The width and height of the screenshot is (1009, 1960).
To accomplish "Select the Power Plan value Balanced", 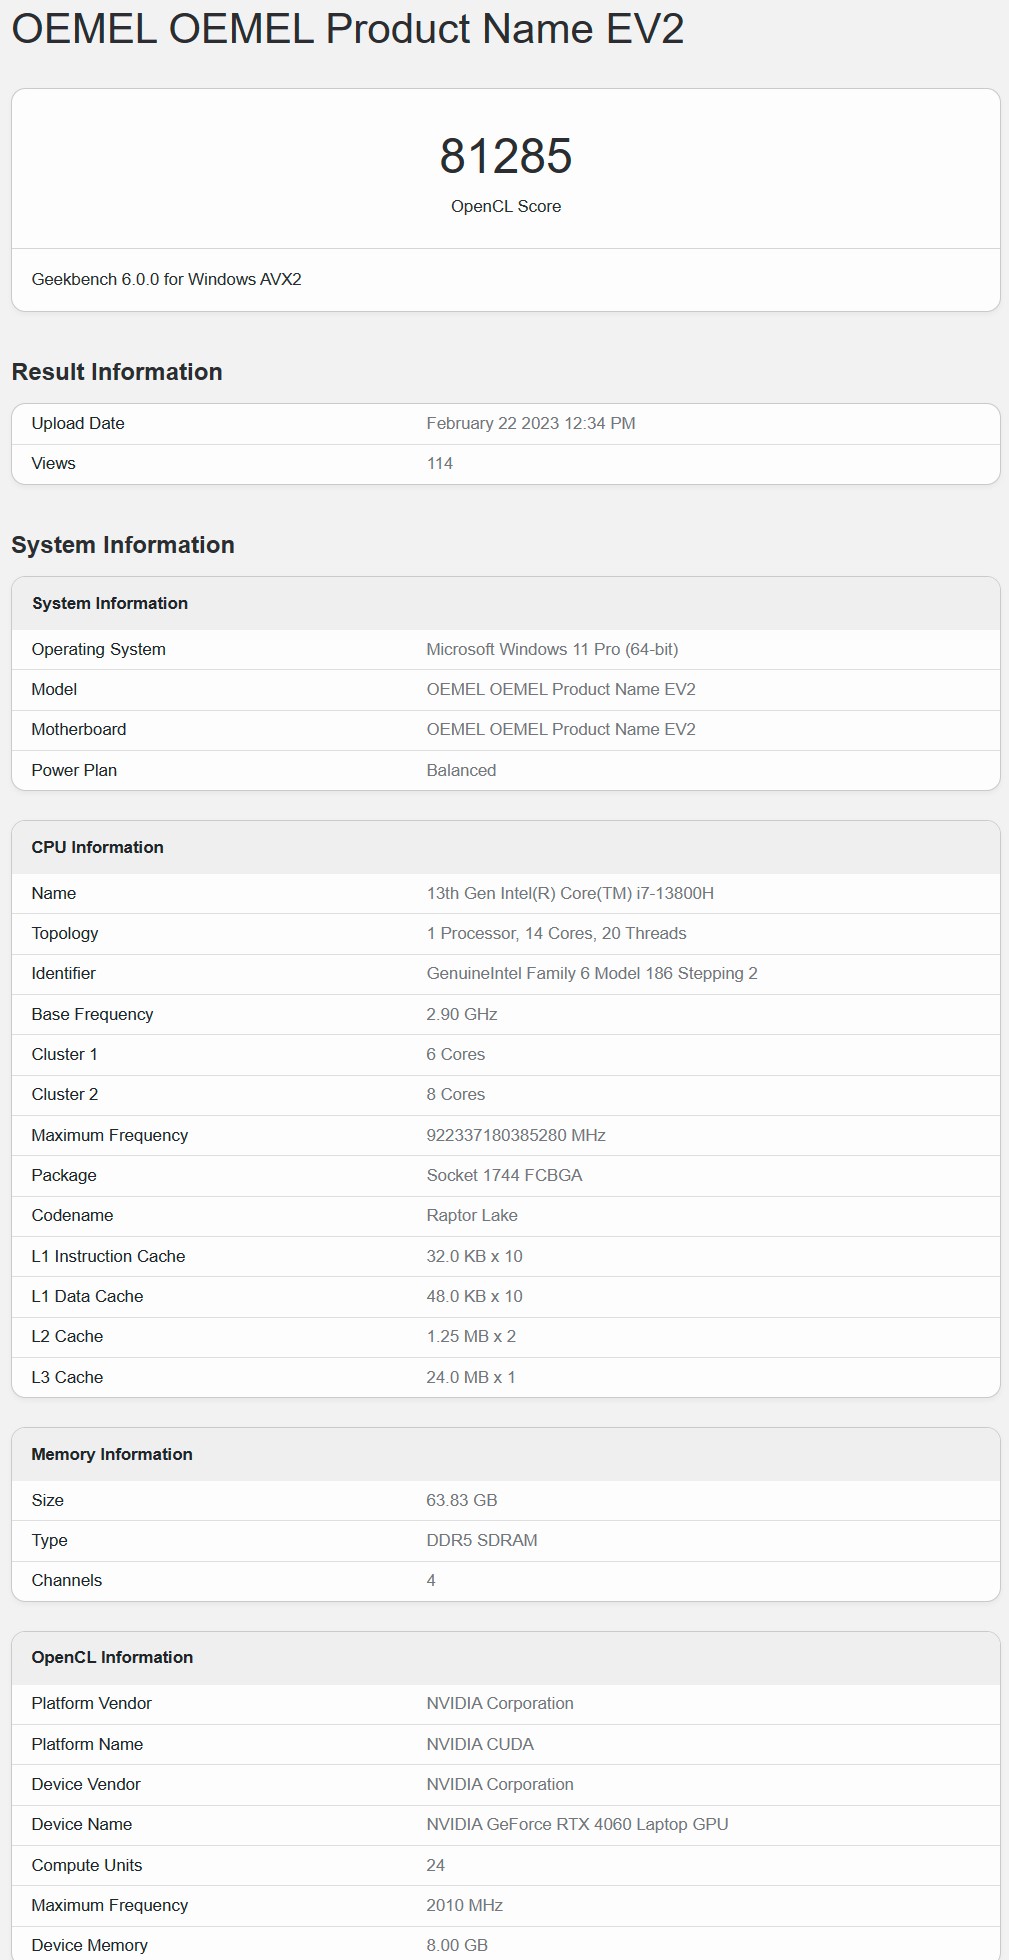I will 461,770.
